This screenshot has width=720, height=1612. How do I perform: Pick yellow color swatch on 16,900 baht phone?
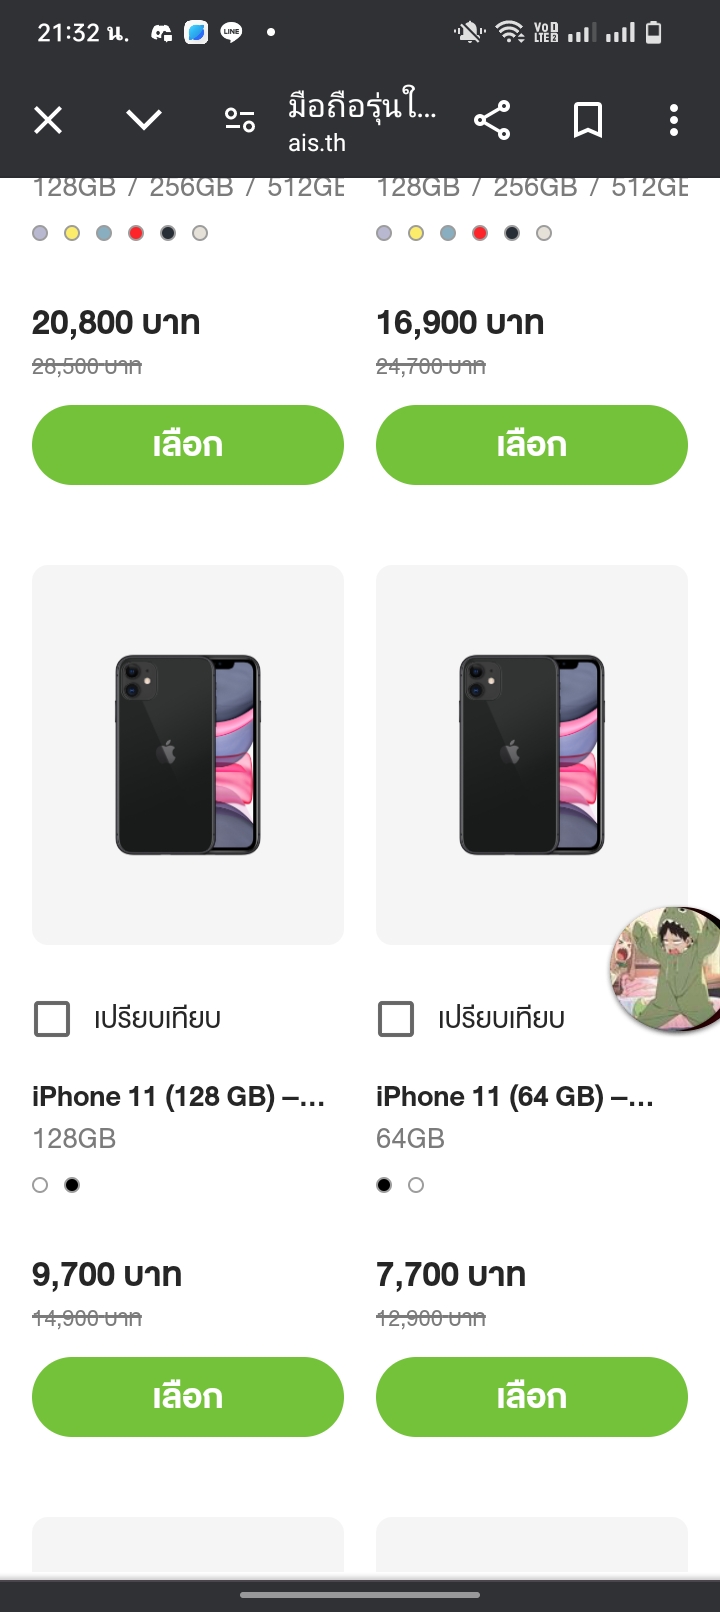[416, 233]
